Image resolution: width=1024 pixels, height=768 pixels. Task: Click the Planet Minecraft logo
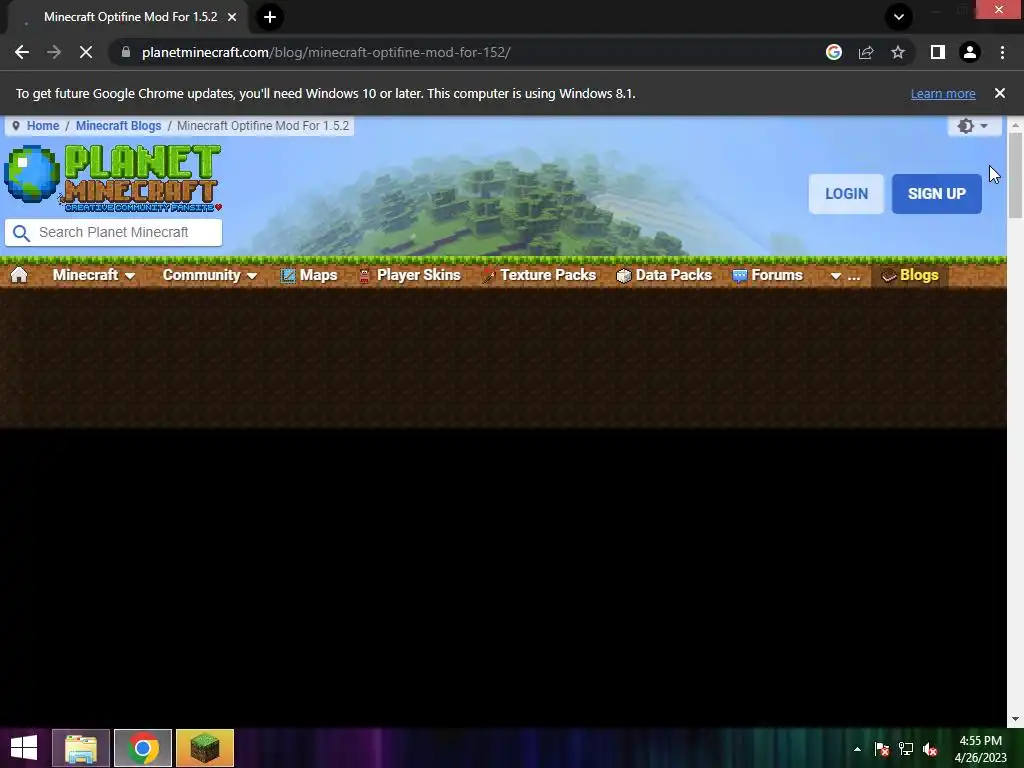[113, 178]
